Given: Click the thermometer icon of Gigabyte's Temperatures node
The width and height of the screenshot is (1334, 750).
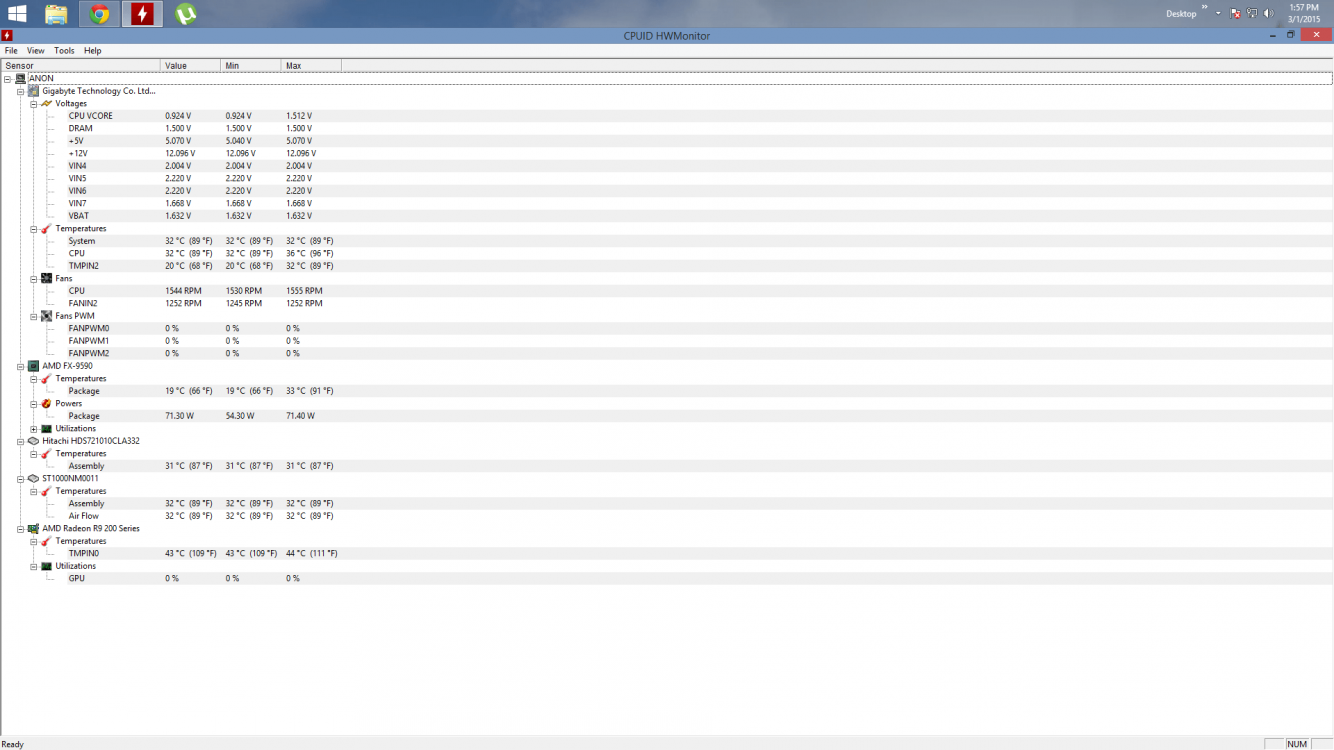Looking at the screenshot, I should (46, 228).
